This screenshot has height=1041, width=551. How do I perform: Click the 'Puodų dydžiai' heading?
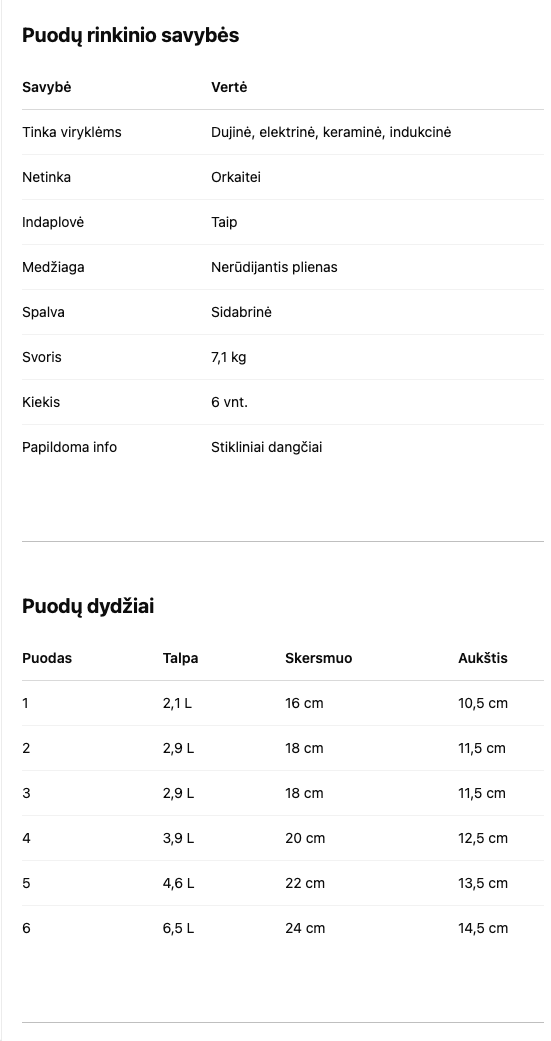click(88, 606)
